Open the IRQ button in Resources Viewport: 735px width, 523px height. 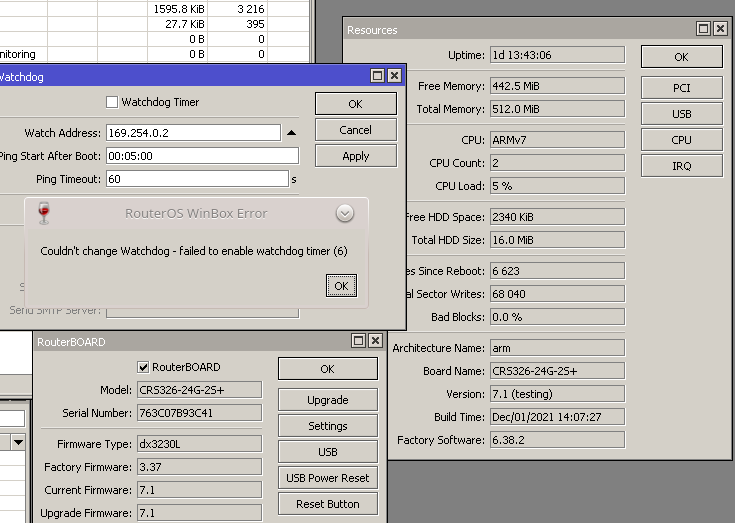click(x=682, y=166)
